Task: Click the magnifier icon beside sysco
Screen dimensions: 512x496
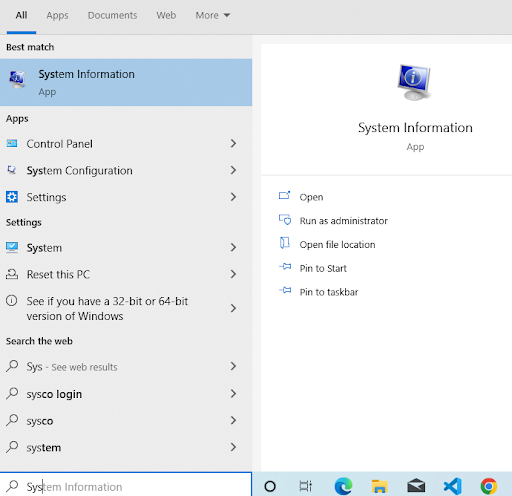Action: click(12, 420)
